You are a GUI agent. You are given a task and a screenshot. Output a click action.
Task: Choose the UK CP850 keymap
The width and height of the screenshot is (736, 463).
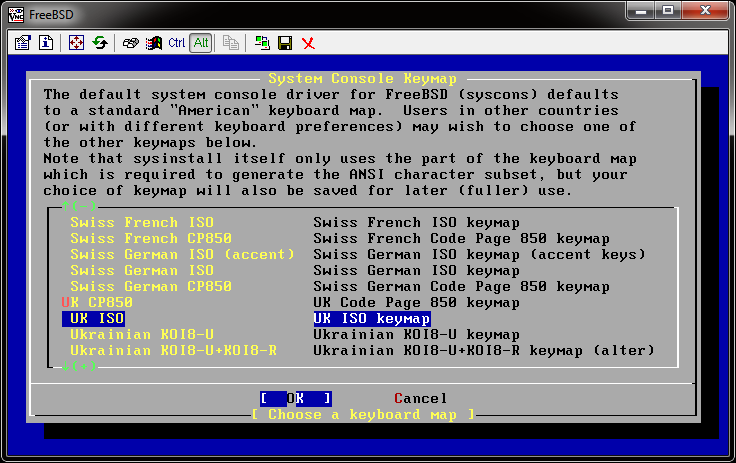pos(97,302)
